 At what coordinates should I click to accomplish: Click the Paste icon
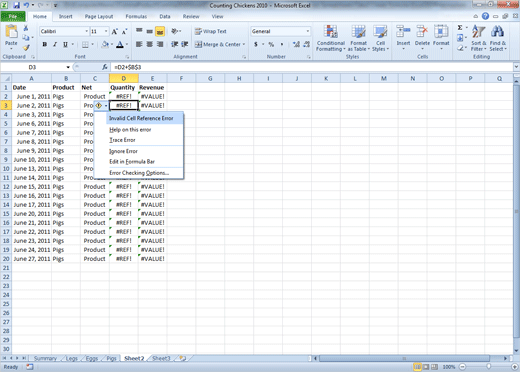coord(11,32)
